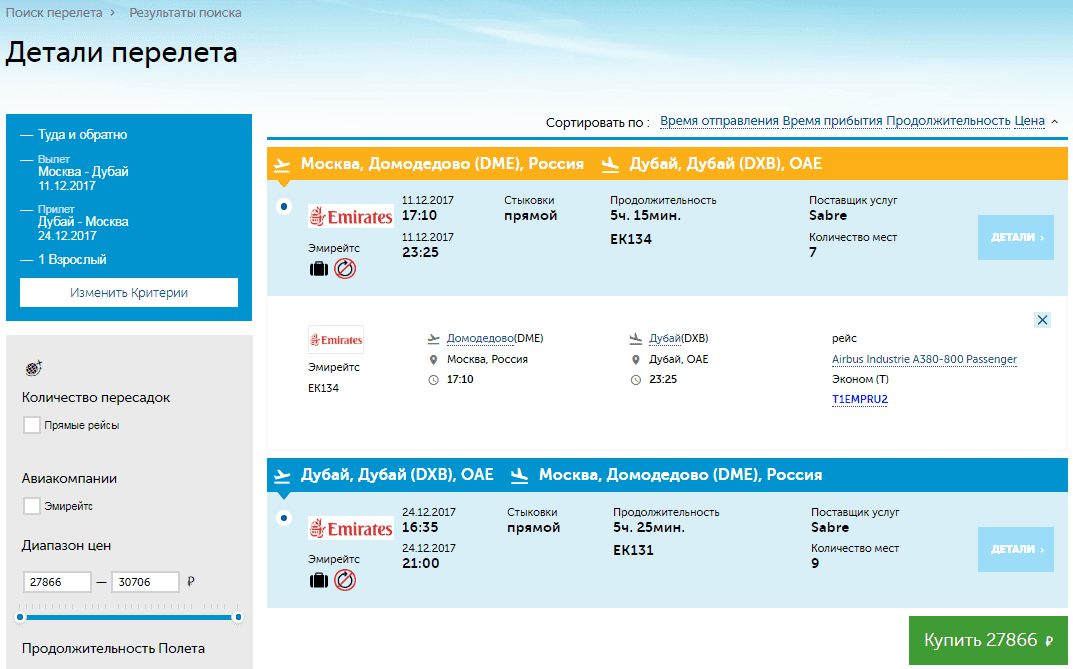Check the Эмирейтс airline filter
This screenshot has height=669, width=1073.
point(32,506)
